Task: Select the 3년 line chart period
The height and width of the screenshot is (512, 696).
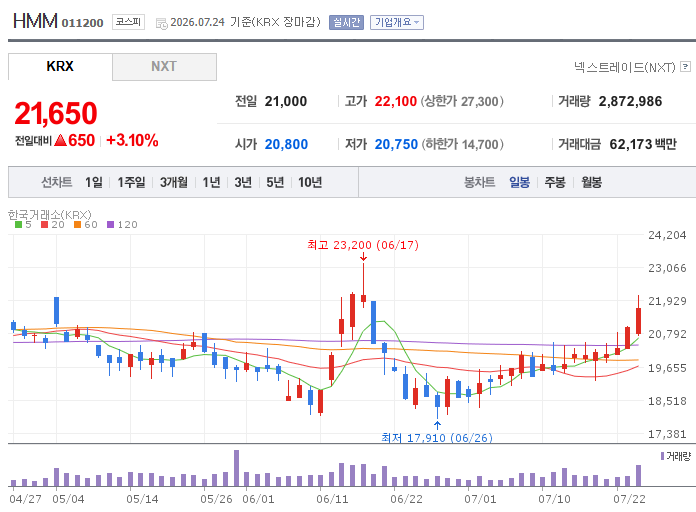Action: [243, 182]
